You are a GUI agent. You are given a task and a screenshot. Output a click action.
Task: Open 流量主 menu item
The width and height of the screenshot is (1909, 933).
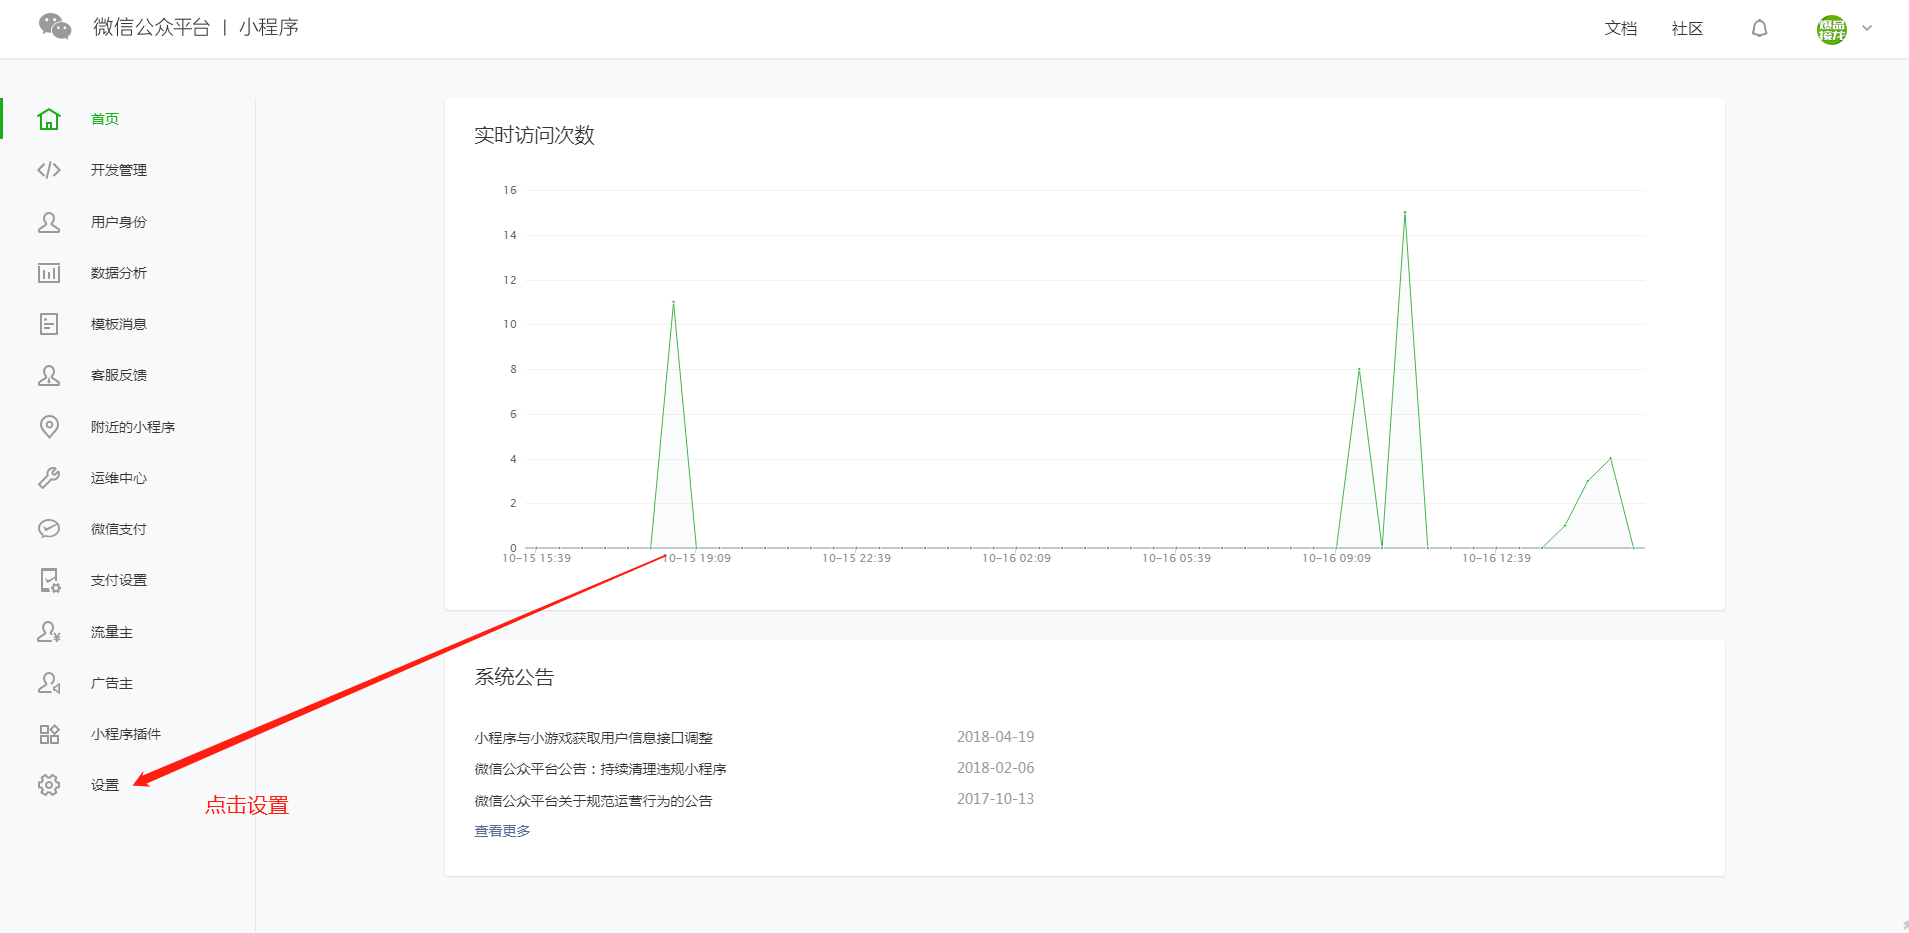(x=112, y=632)
